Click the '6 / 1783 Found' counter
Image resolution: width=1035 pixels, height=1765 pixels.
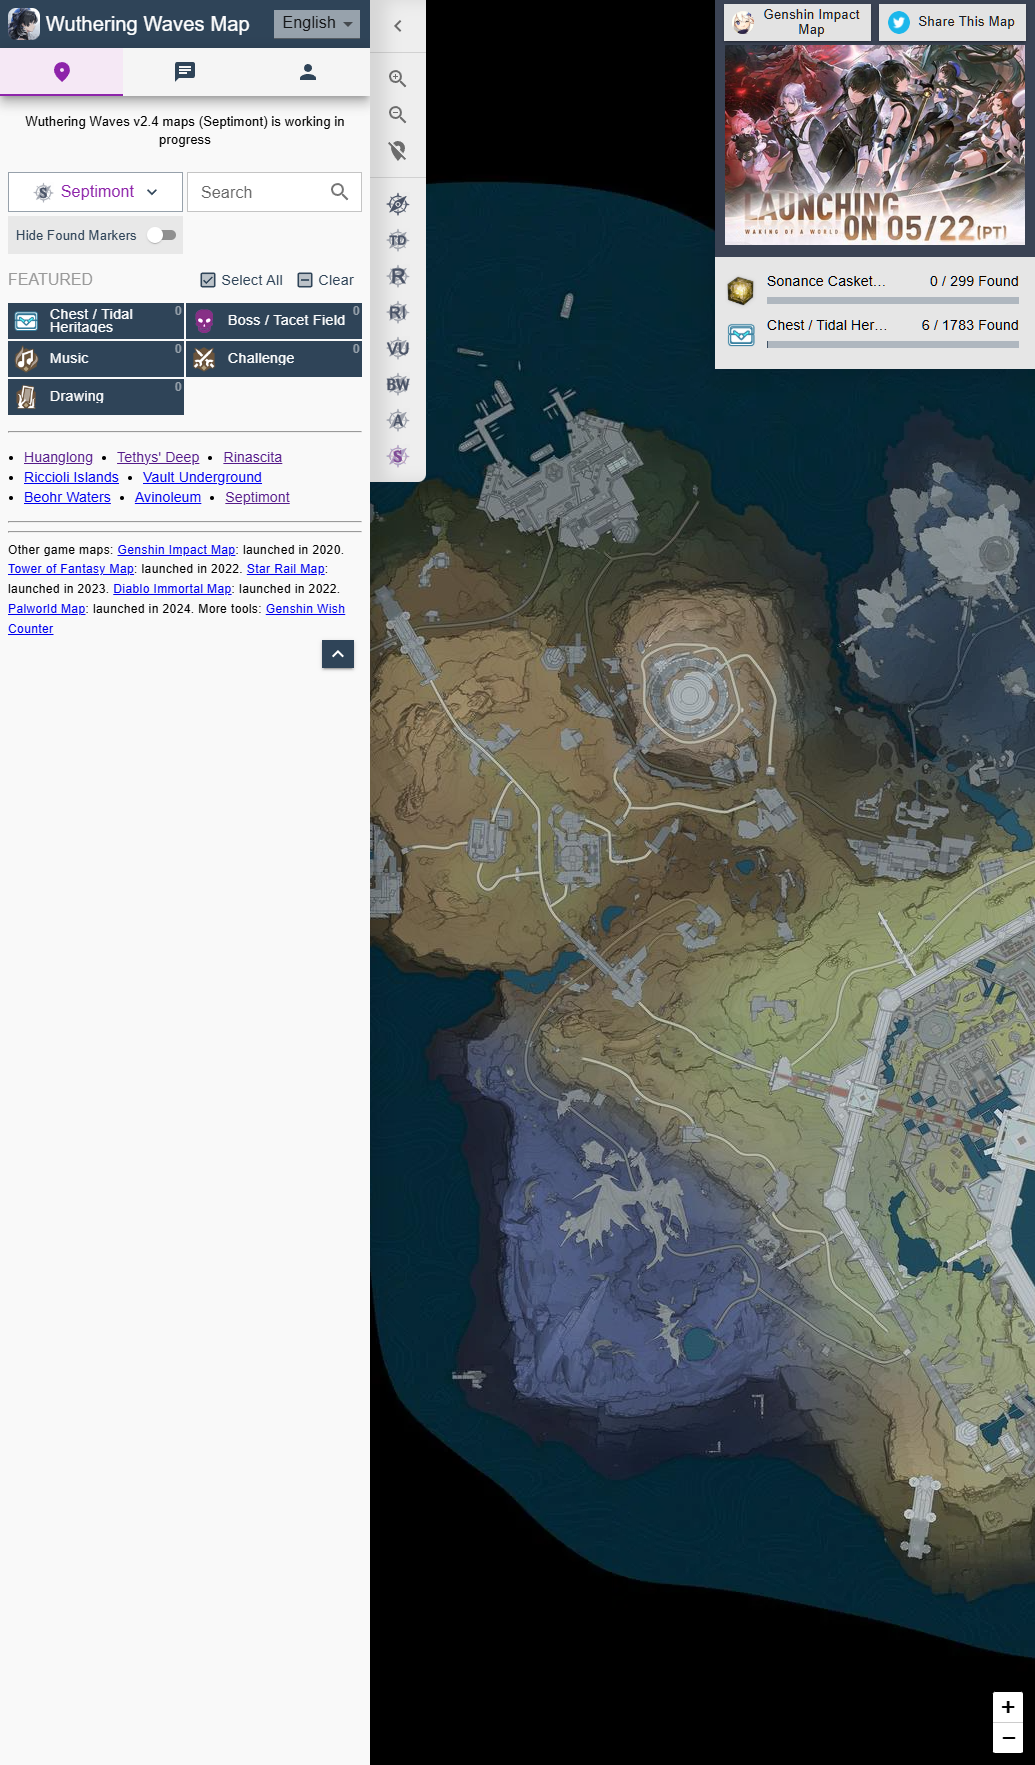970,325
